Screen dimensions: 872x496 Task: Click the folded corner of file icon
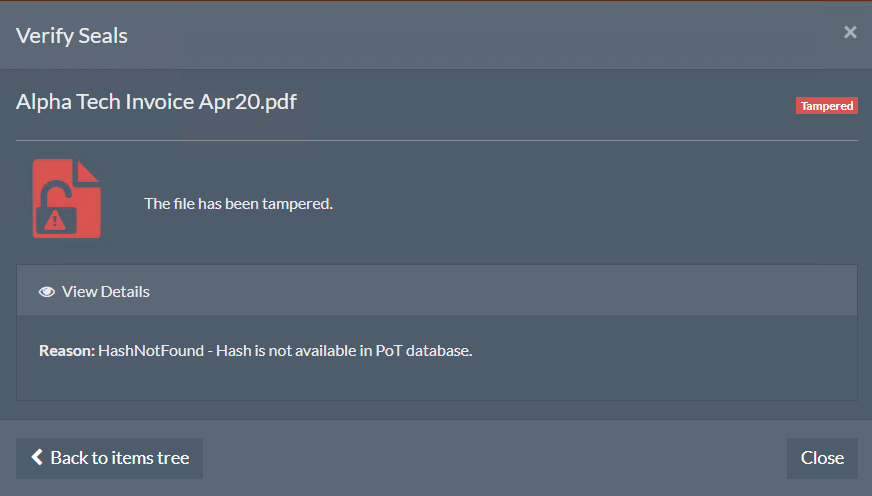(x=88, y=171)
